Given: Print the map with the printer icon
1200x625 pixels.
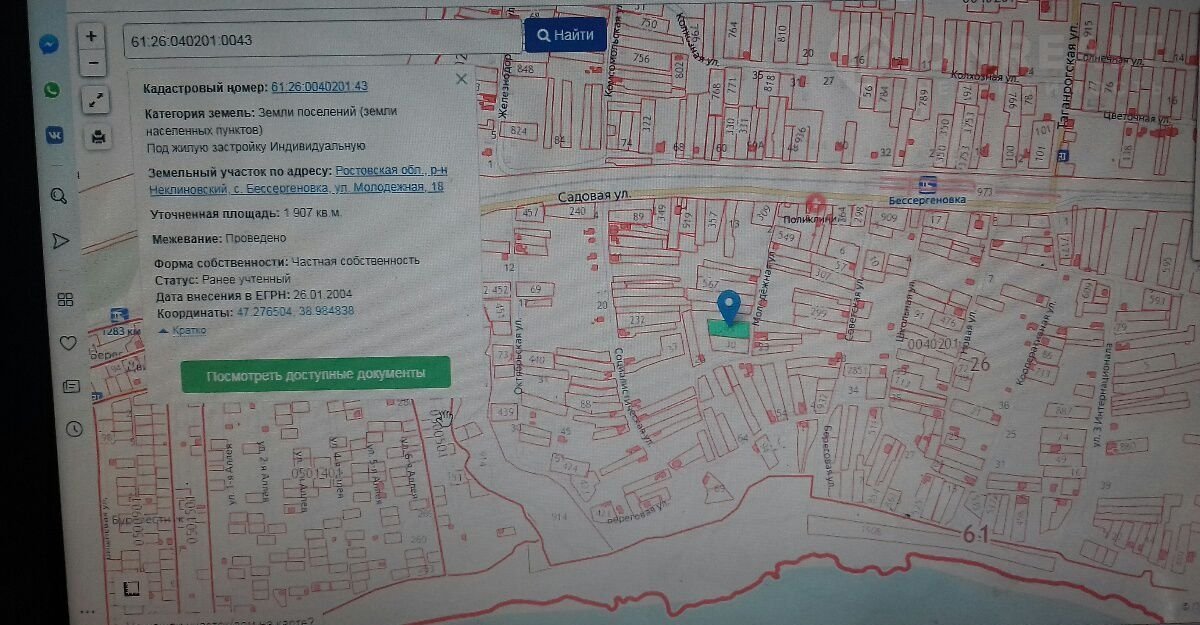Looking at the screenshot, I should coord(98,136).
